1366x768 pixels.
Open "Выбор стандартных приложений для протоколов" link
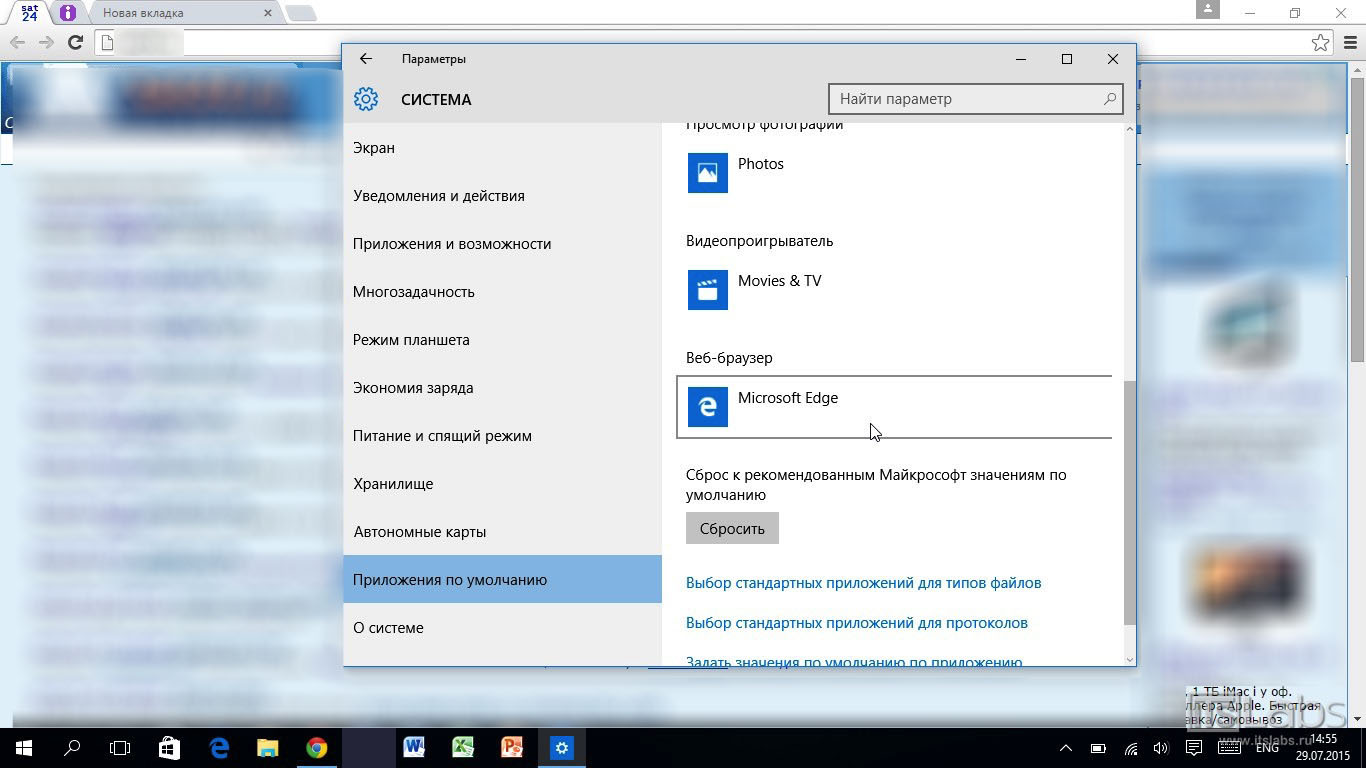857,623
